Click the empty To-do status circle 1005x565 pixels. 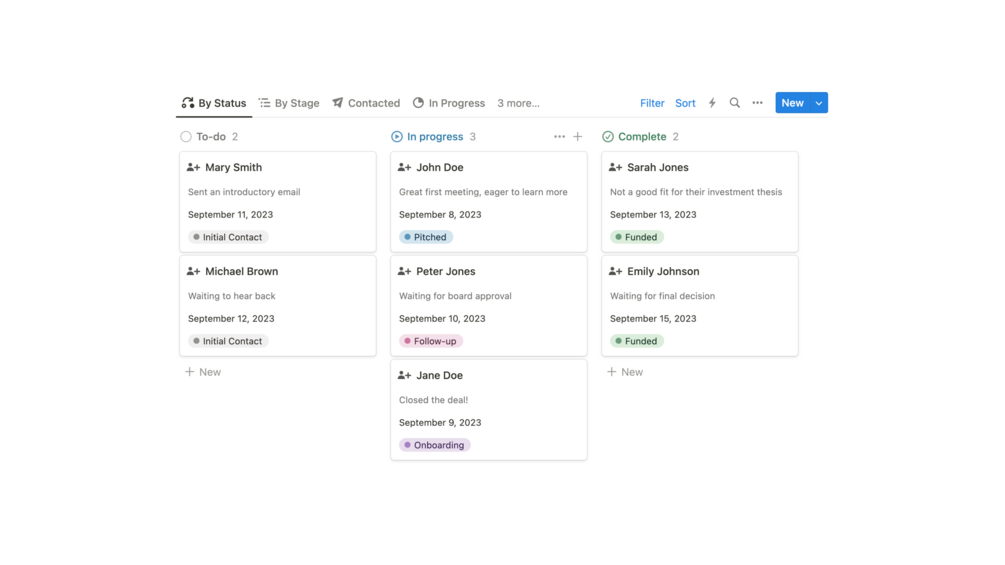186,136
